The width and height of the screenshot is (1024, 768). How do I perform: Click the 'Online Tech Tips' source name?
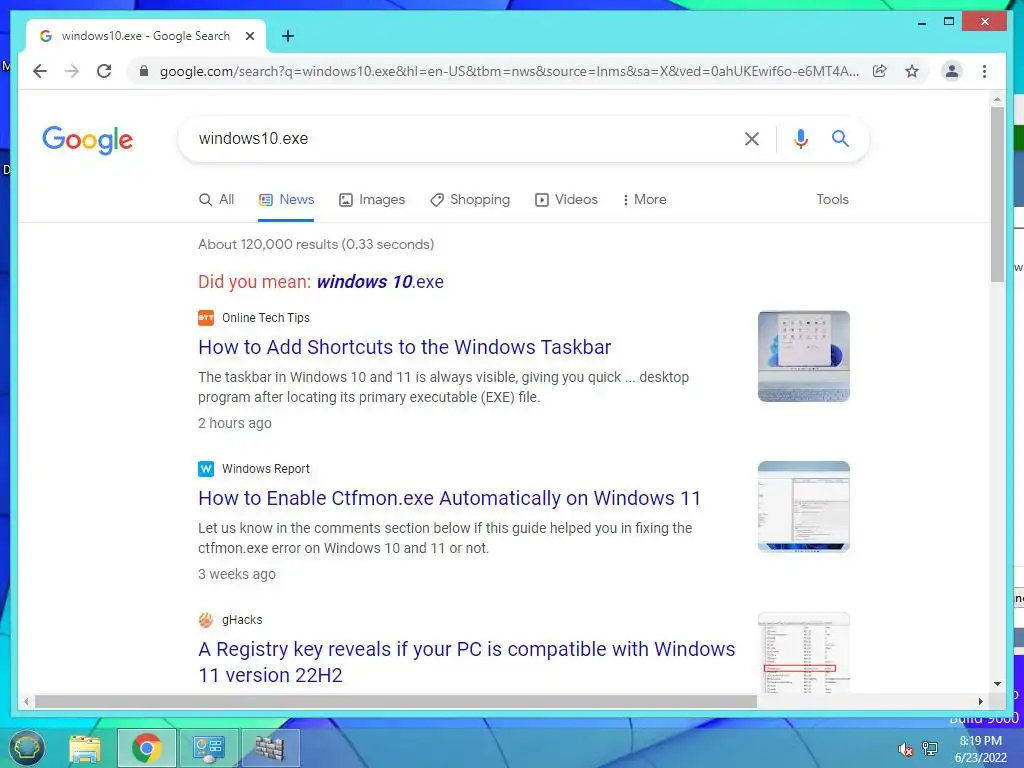[266, 318]
